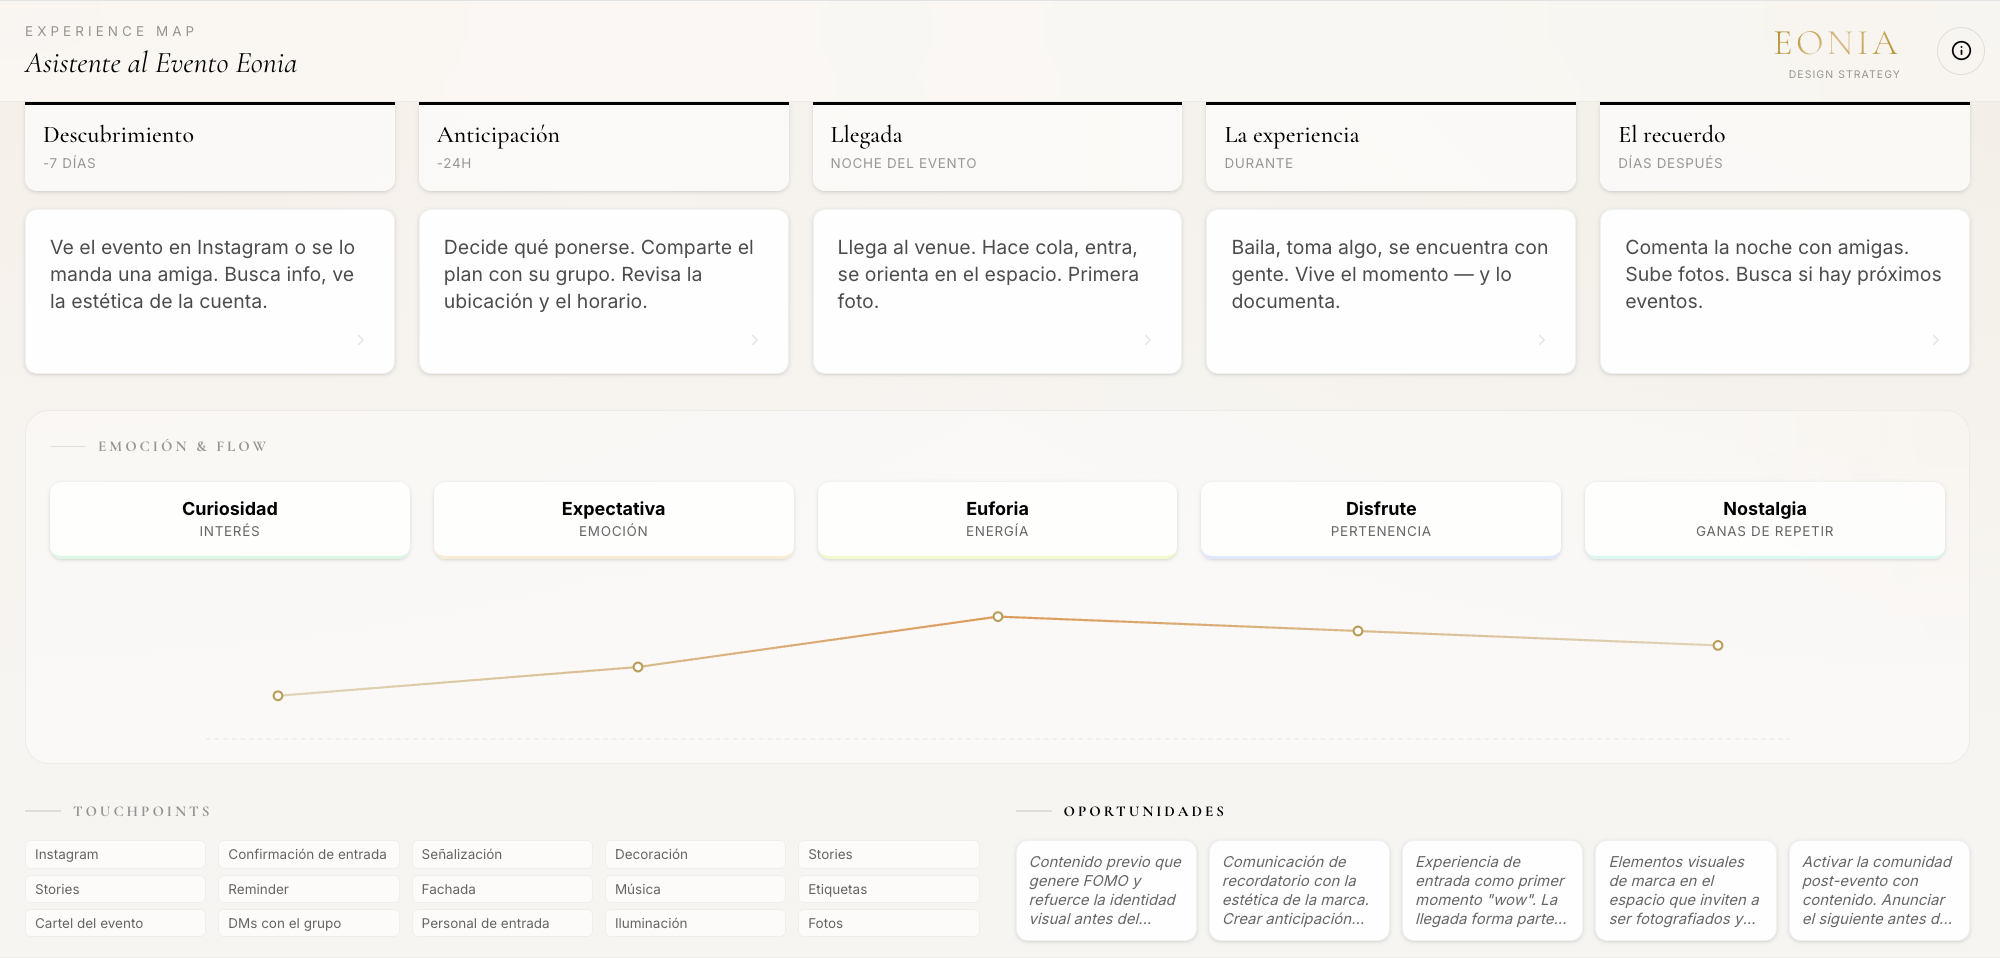The height and width of the screenshot is (958, 2000).
Task: Open the Activar la comunidad opportunity card
Action: tap(1879, 890)
